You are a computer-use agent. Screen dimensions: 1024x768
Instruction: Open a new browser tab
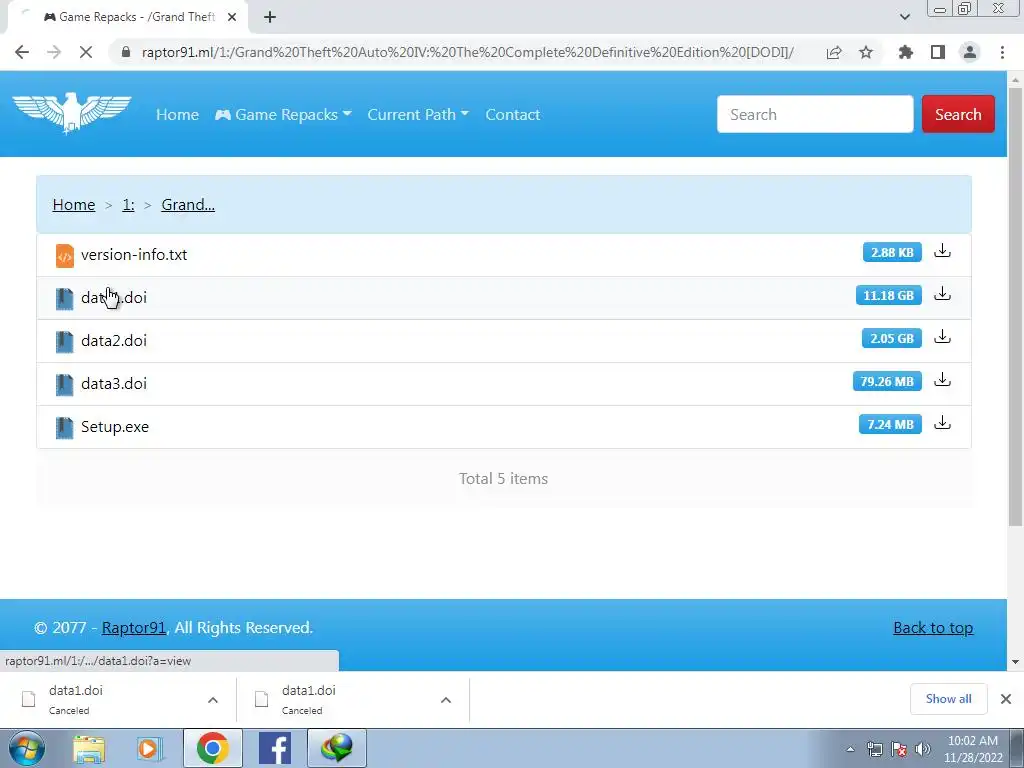click(x=270, y=17)
